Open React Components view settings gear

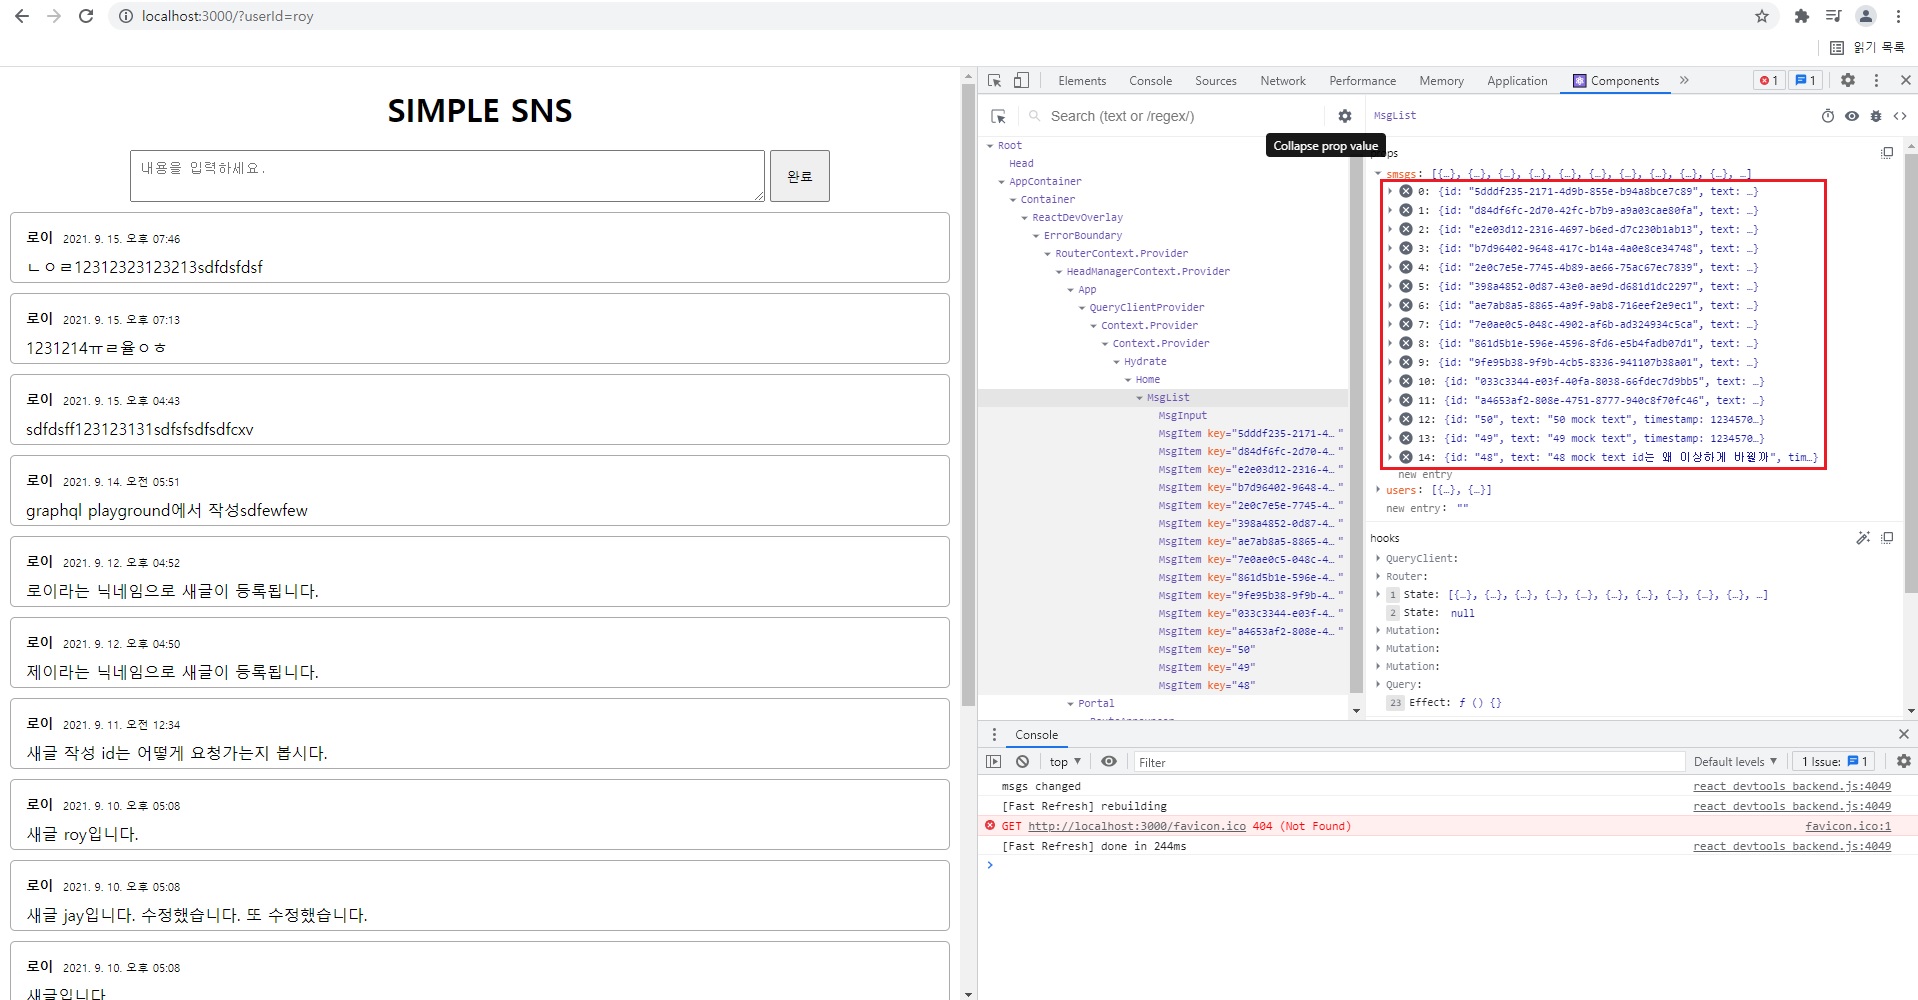click(1344, 116)
